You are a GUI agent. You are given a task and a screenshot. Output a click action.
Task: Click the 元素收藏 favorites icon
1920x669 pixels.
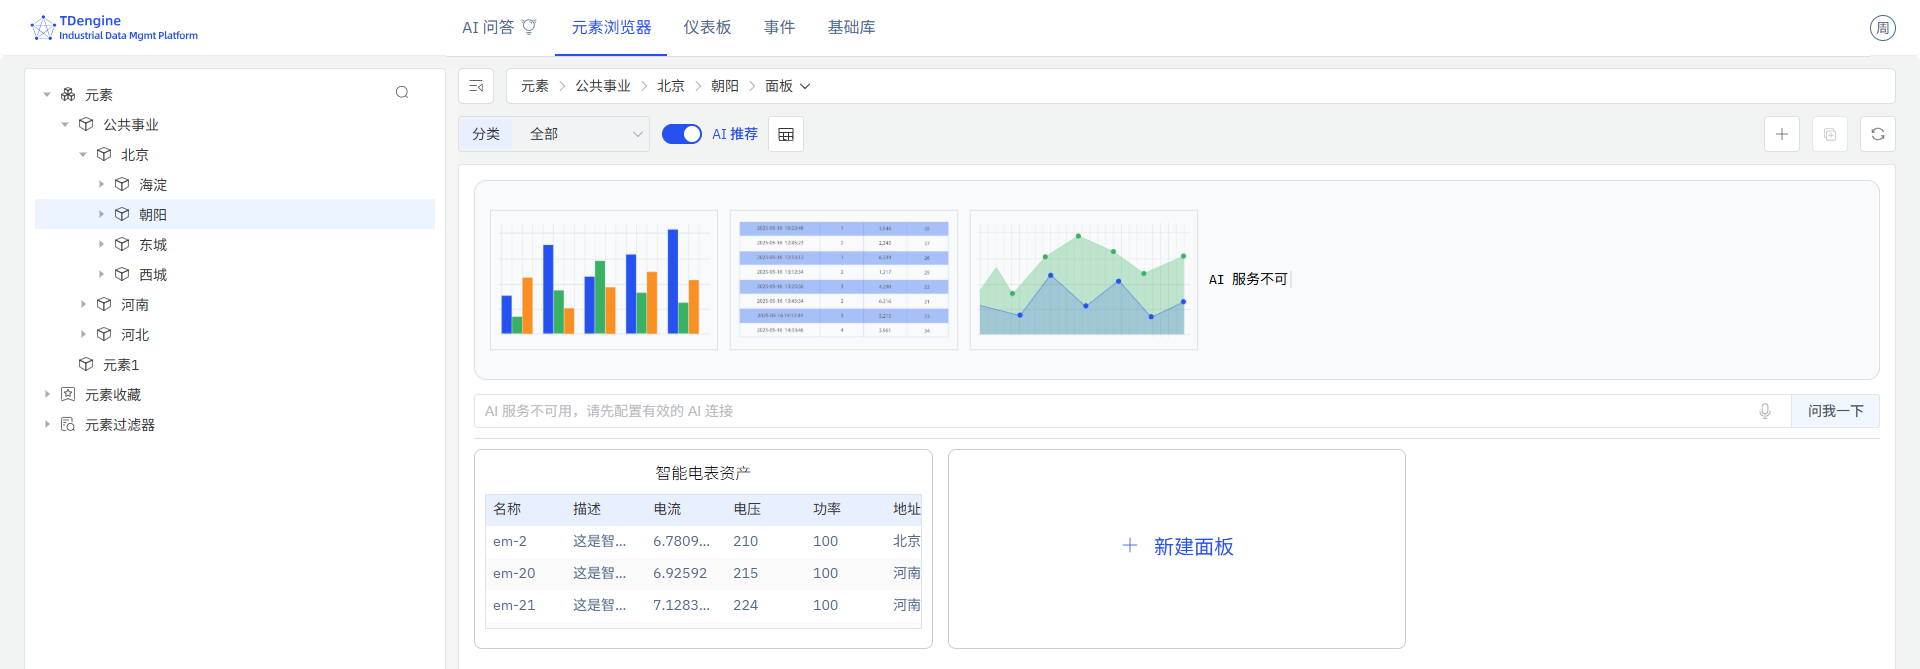coord(68,394)
